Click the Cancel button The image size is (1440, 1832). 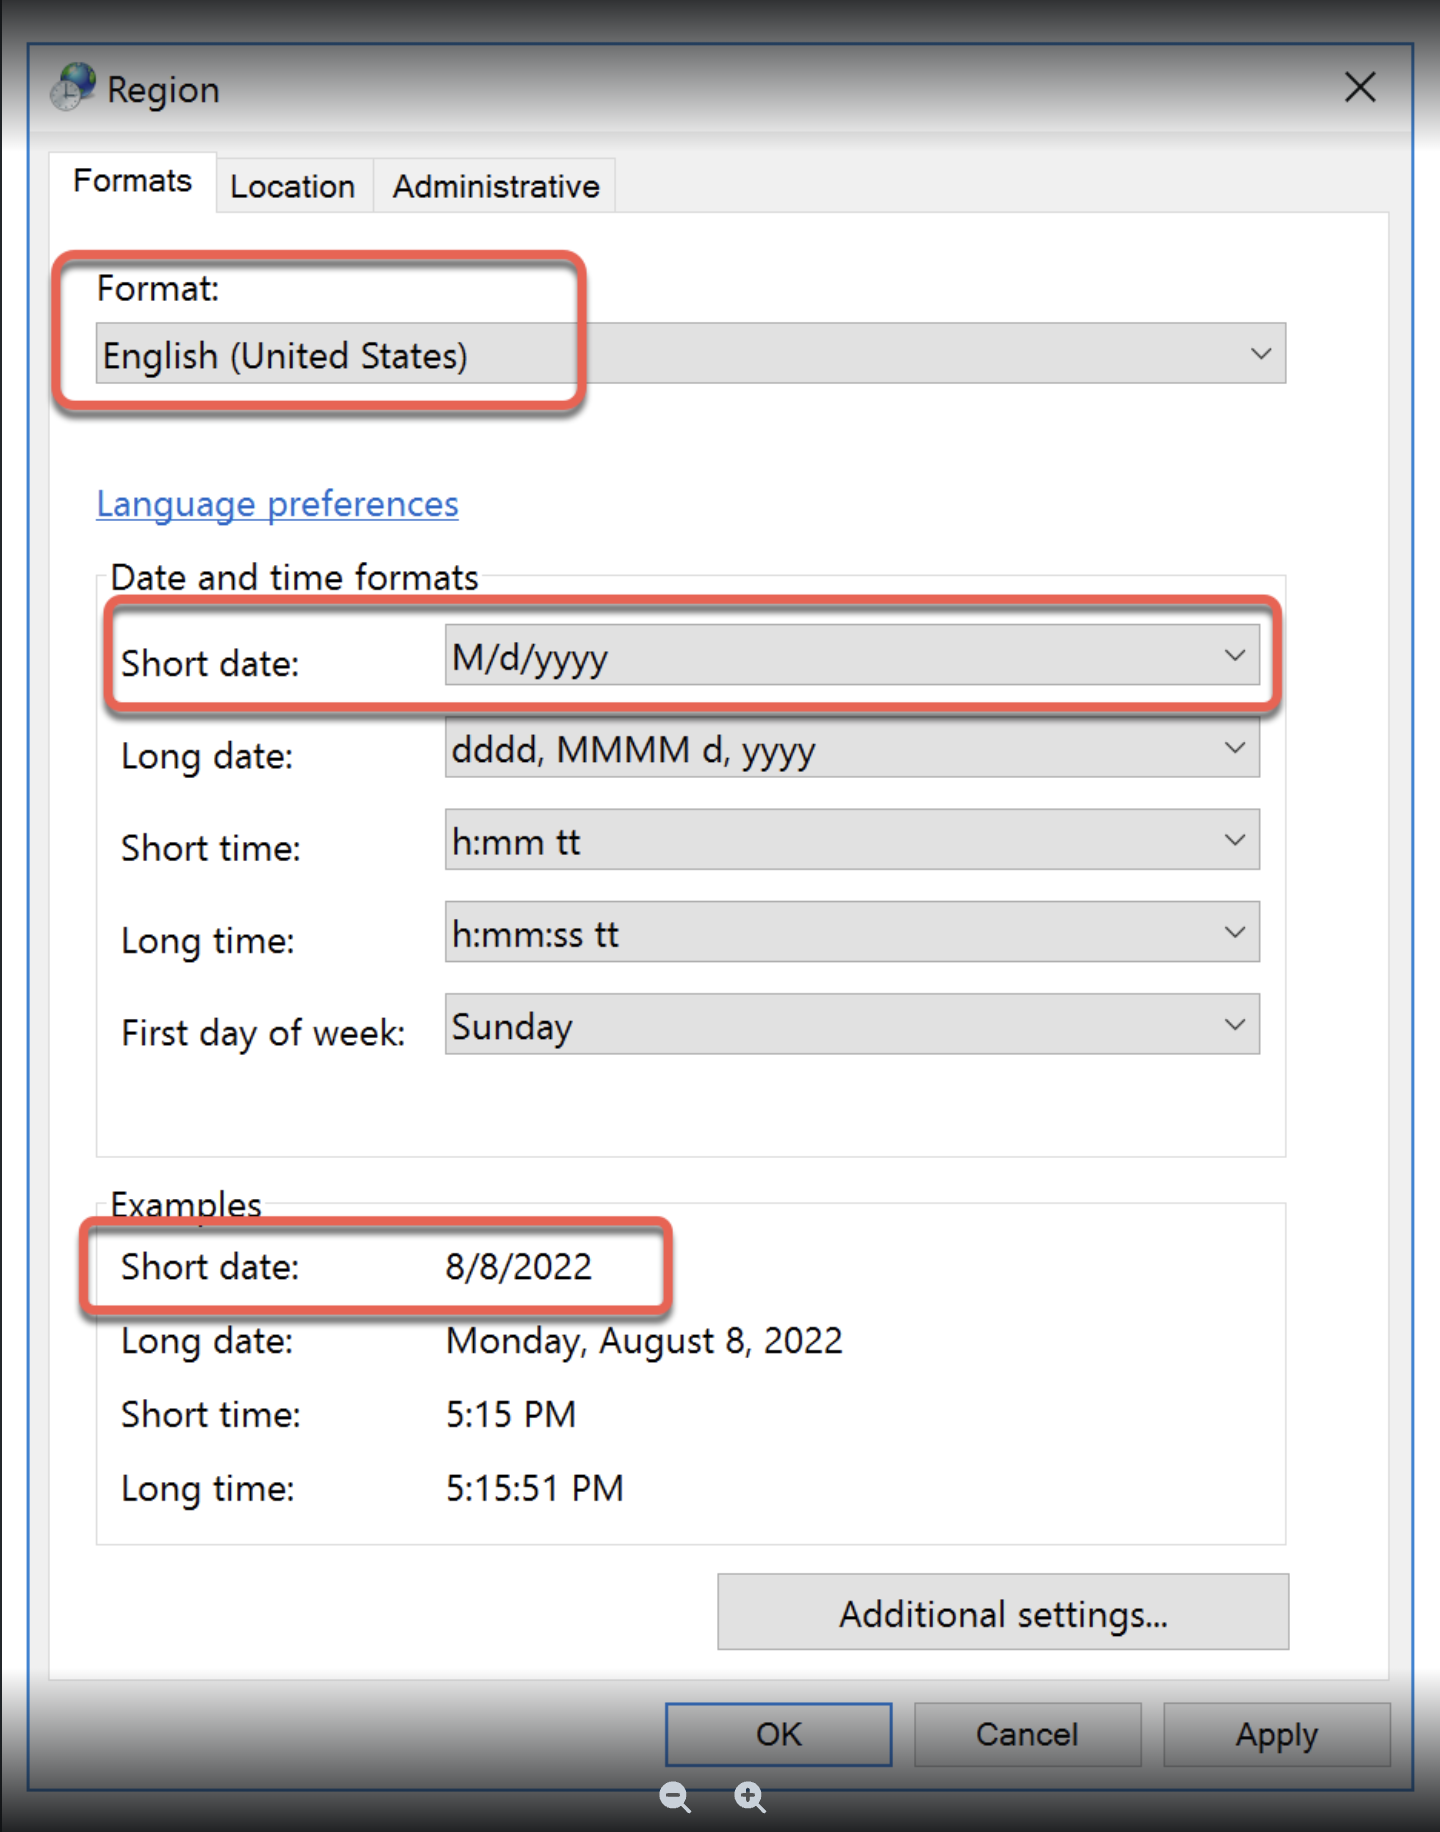(1028, 1734)
